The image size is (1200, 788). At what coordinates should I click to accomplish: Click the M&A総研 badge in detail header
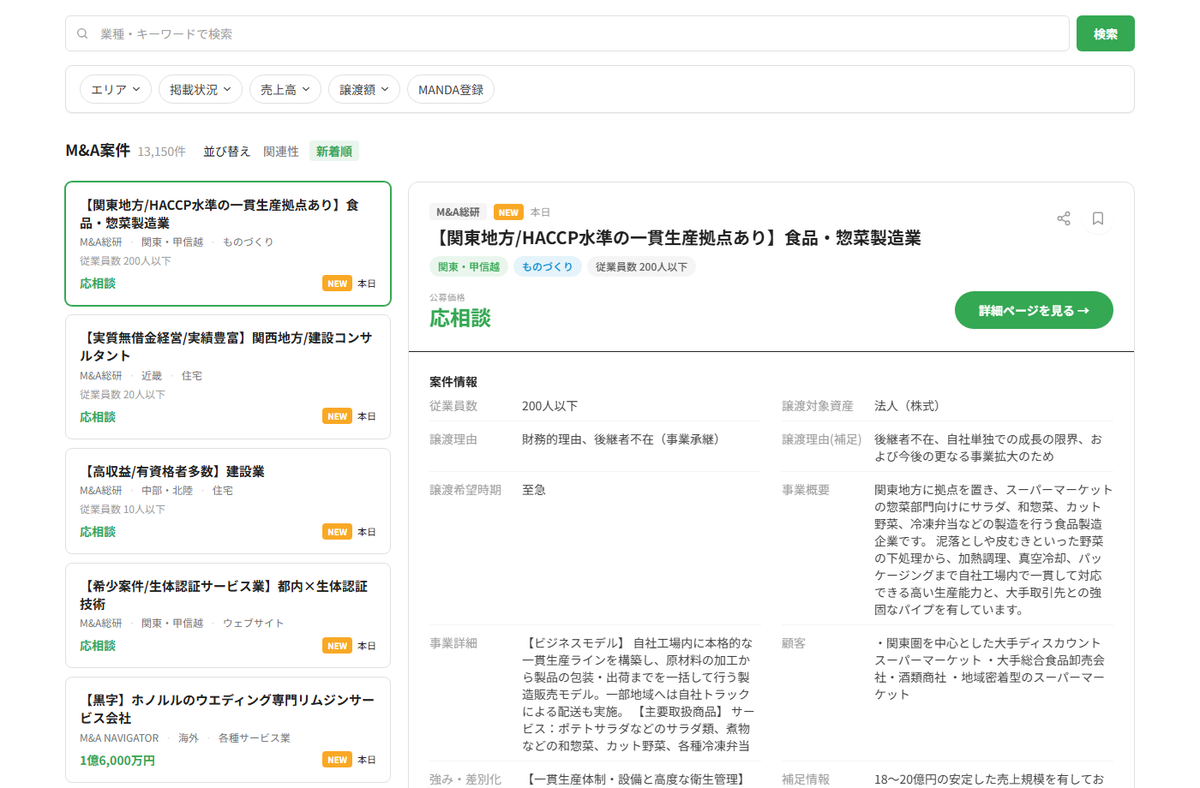pos(458,212)
